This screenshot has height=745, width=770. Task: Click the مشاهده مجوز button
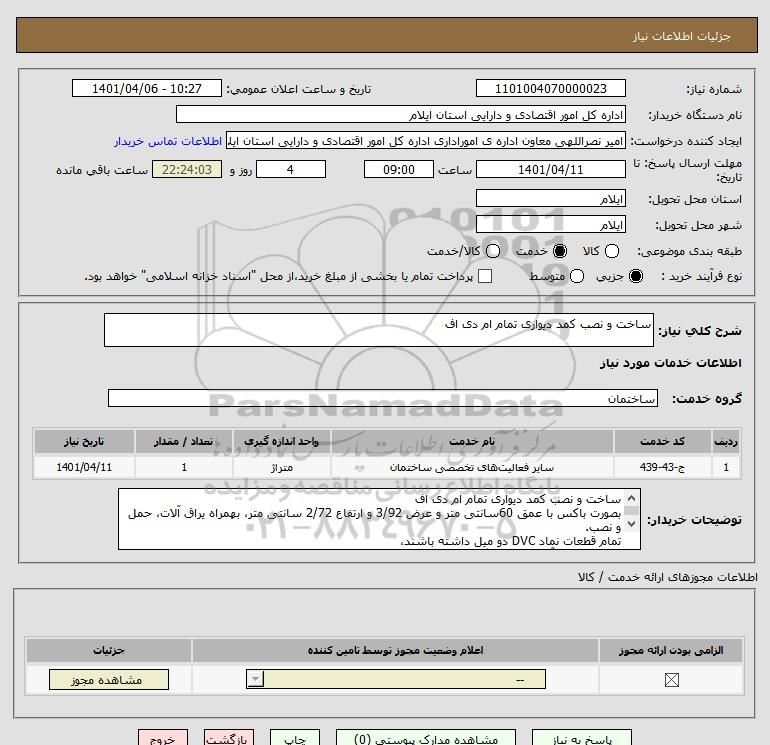[x=109, y=680]
